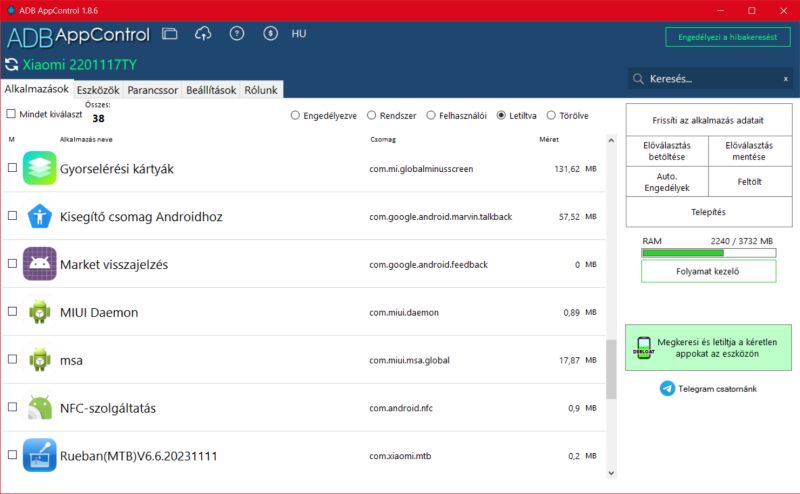Open the Beállítások tab
800x494 pixels.
[x=211, y=90]
